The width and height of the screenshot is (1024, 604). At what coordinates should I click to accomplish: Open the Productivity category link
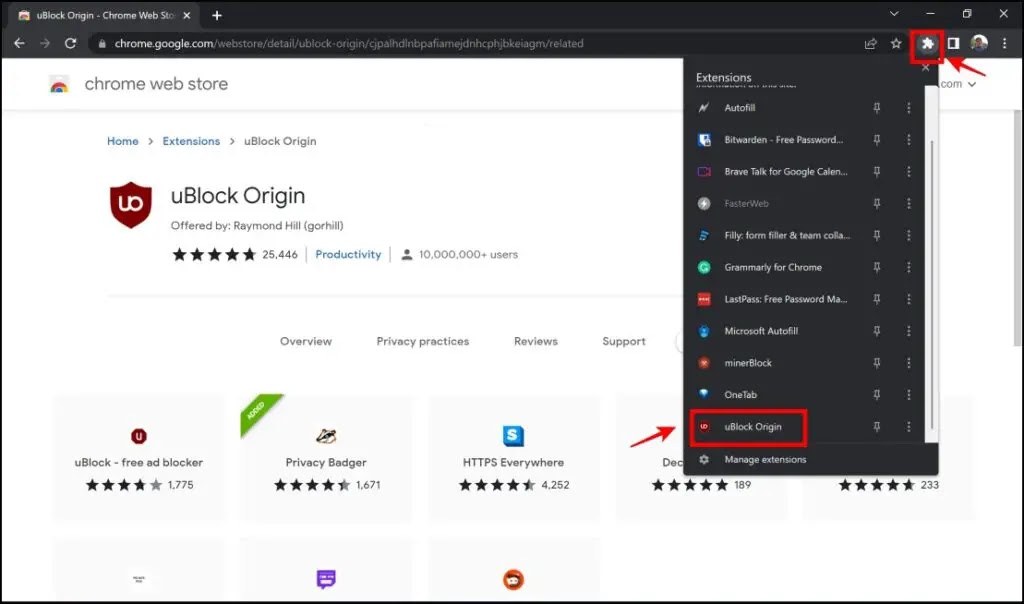click(x=348, y=255)
